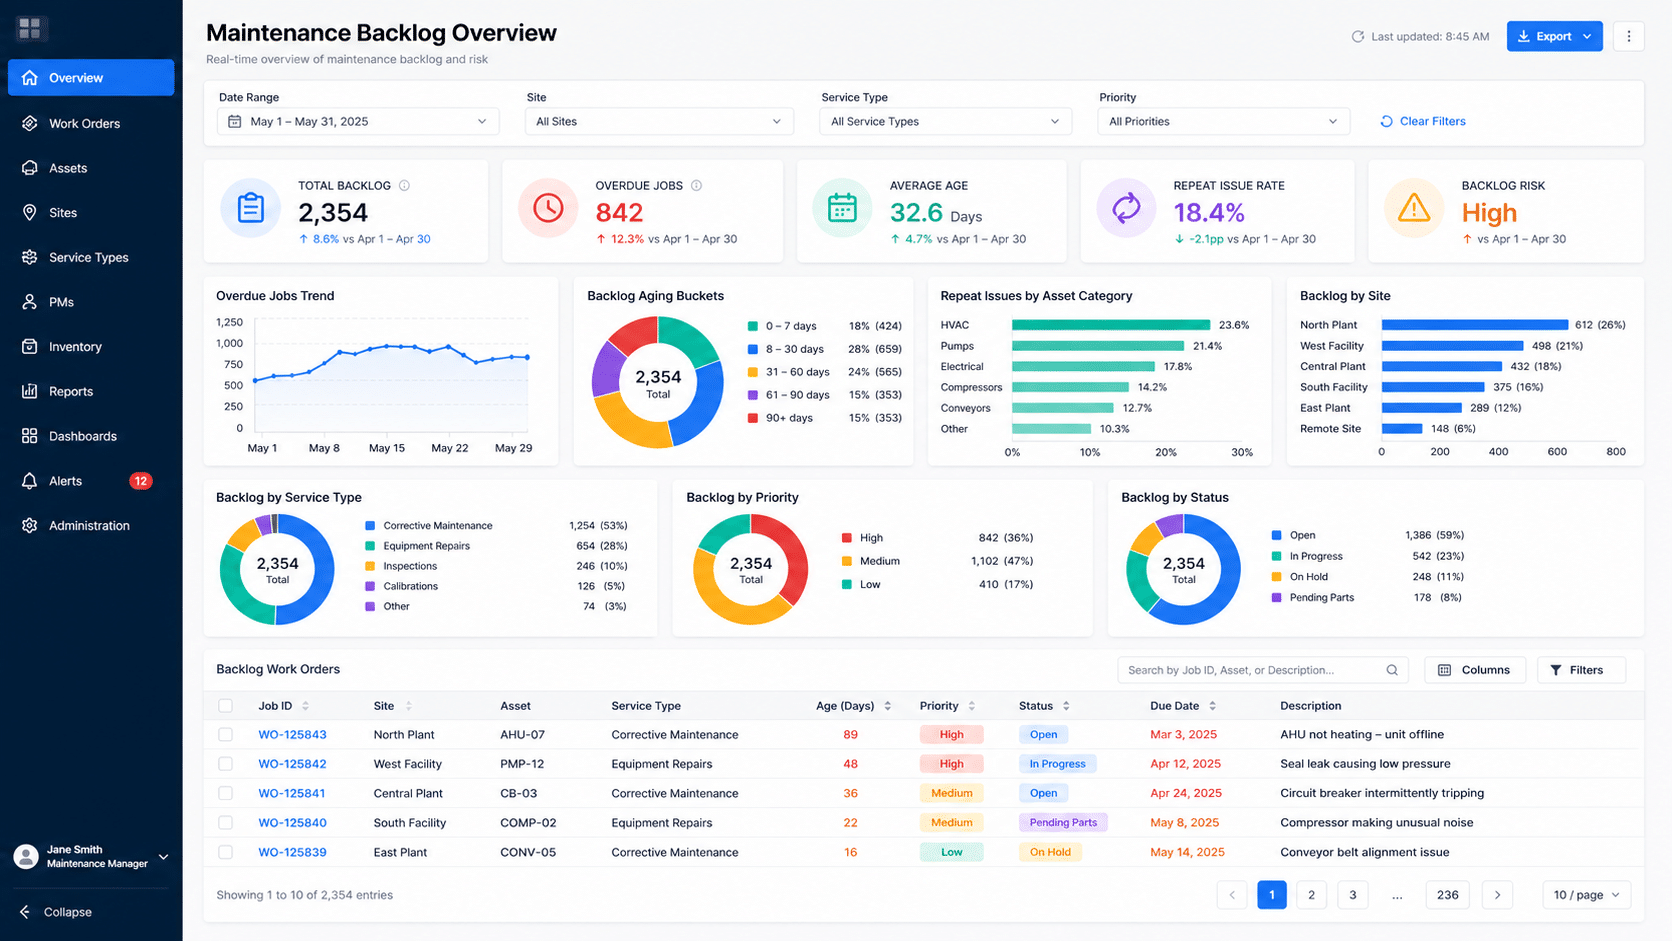Viewport: 1672px width, 941px height.
Task: Open the Reports menu item
Action: tap(91, 391)
